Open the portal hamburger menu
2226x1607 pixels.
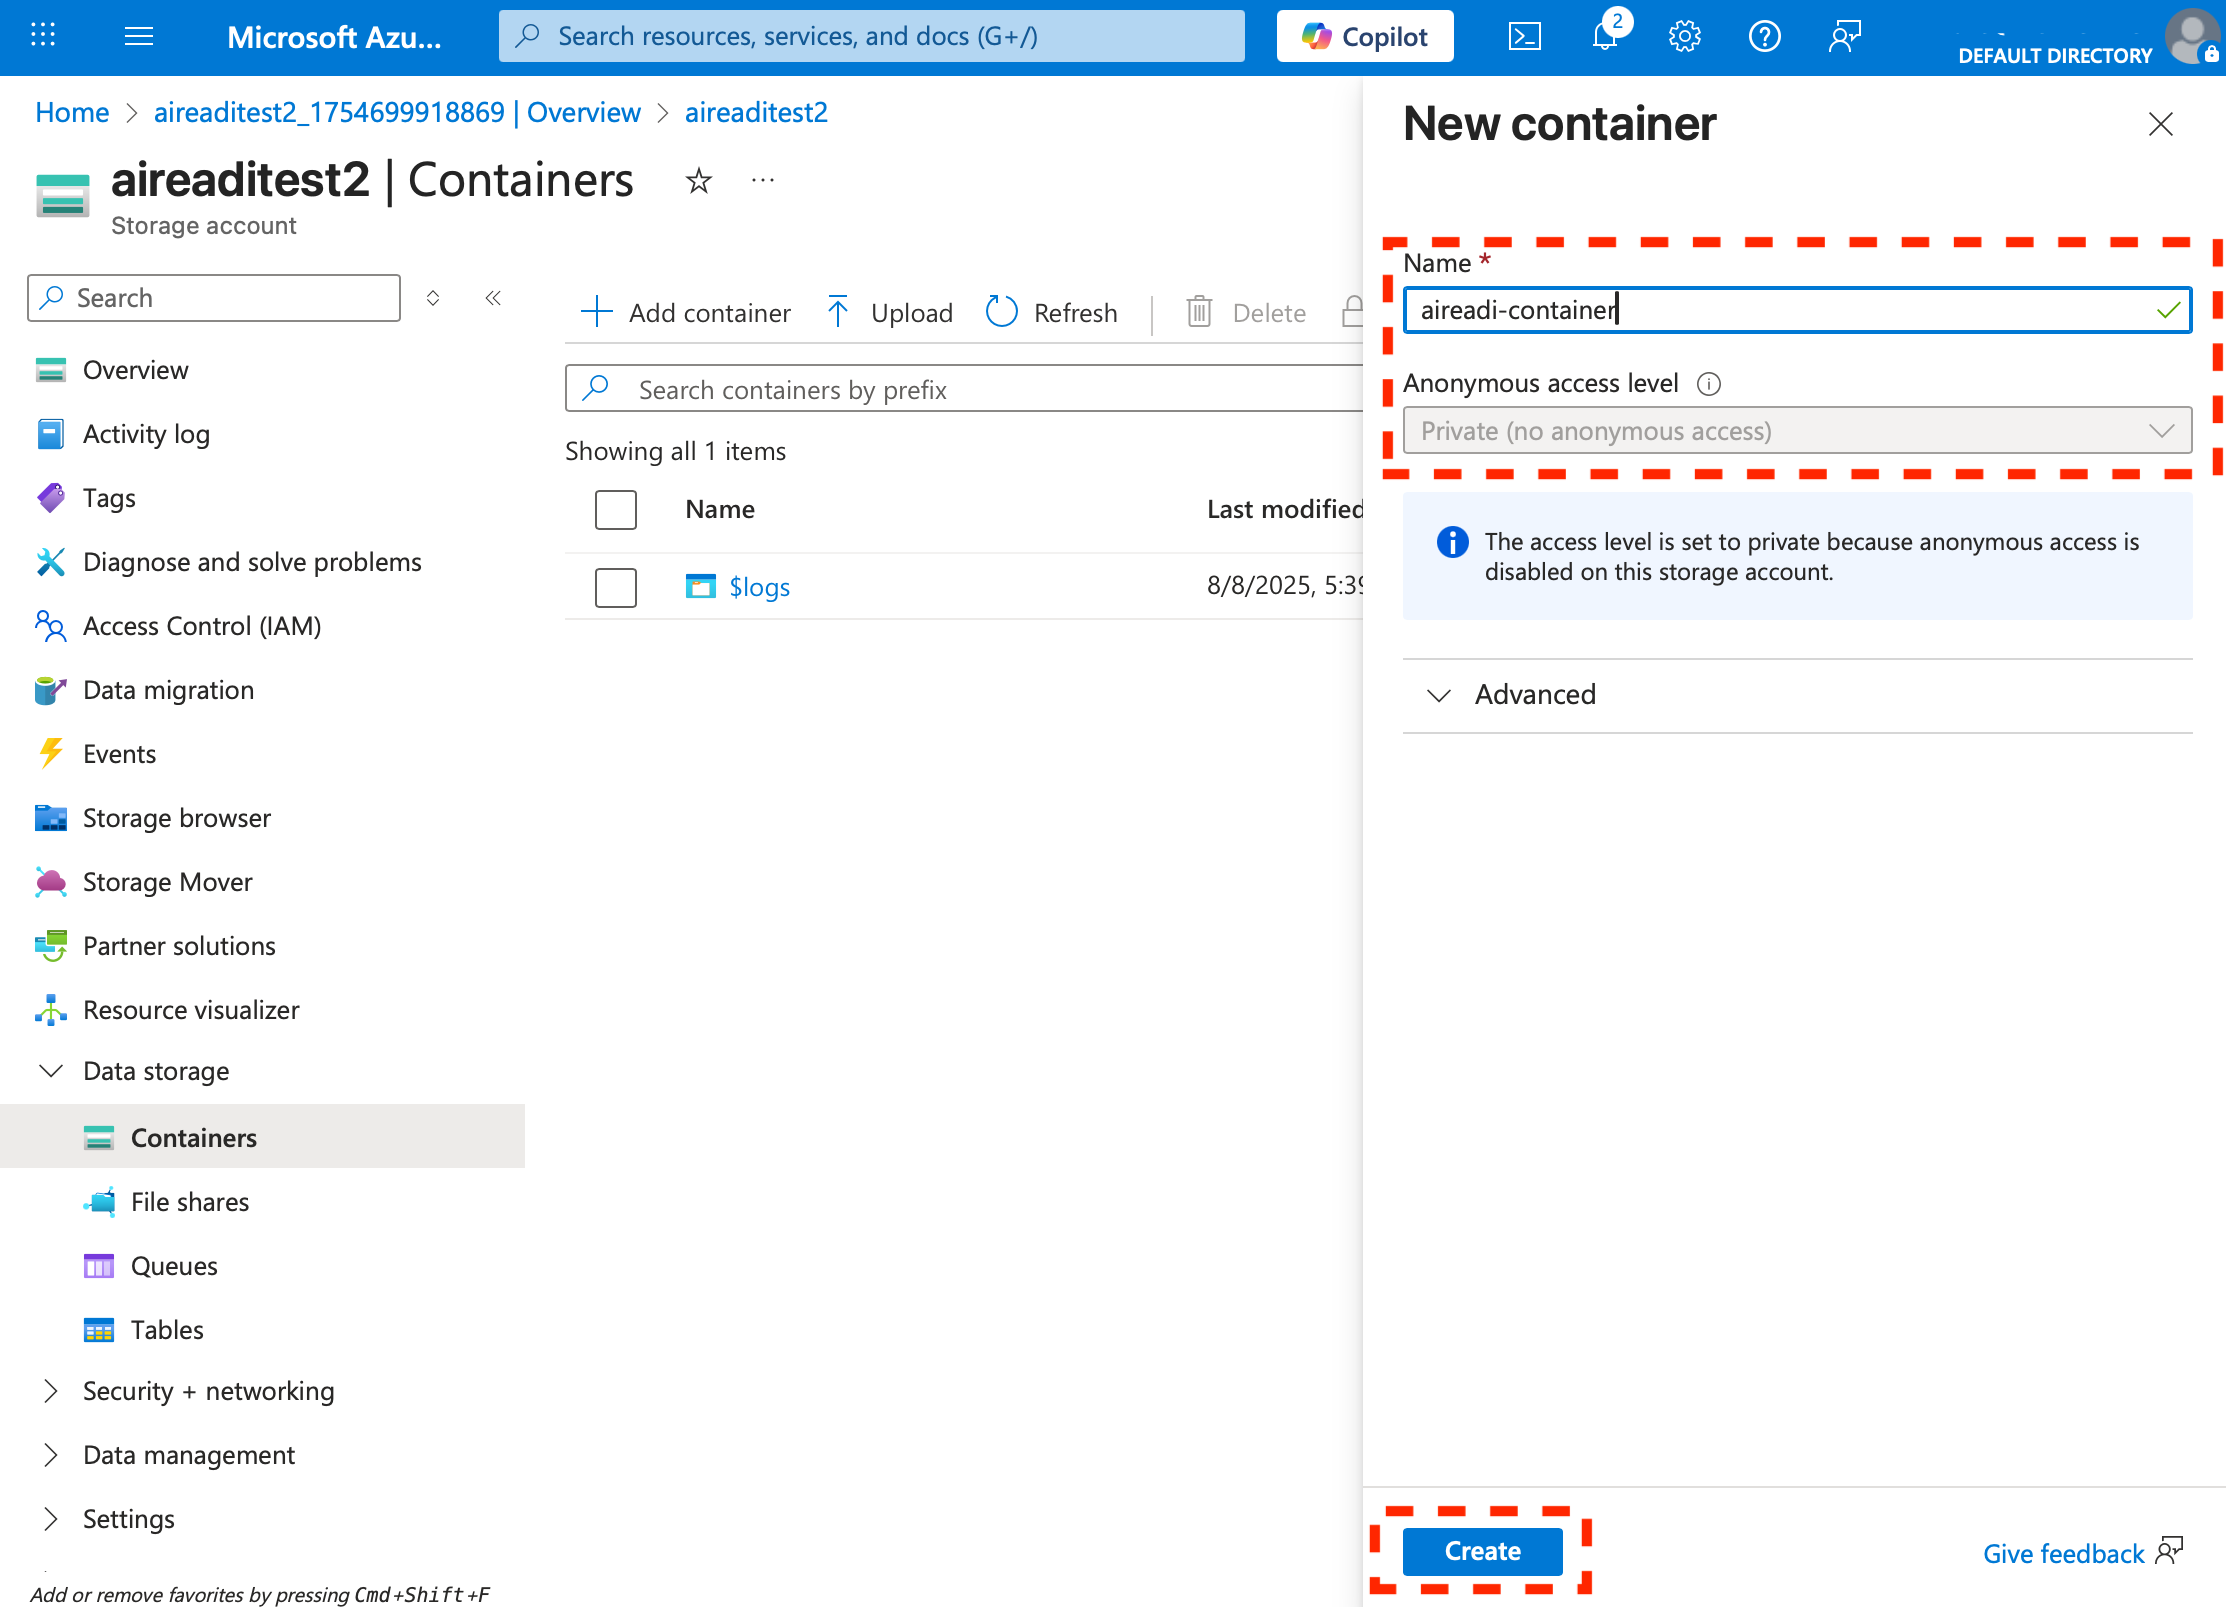coord(139,37)
